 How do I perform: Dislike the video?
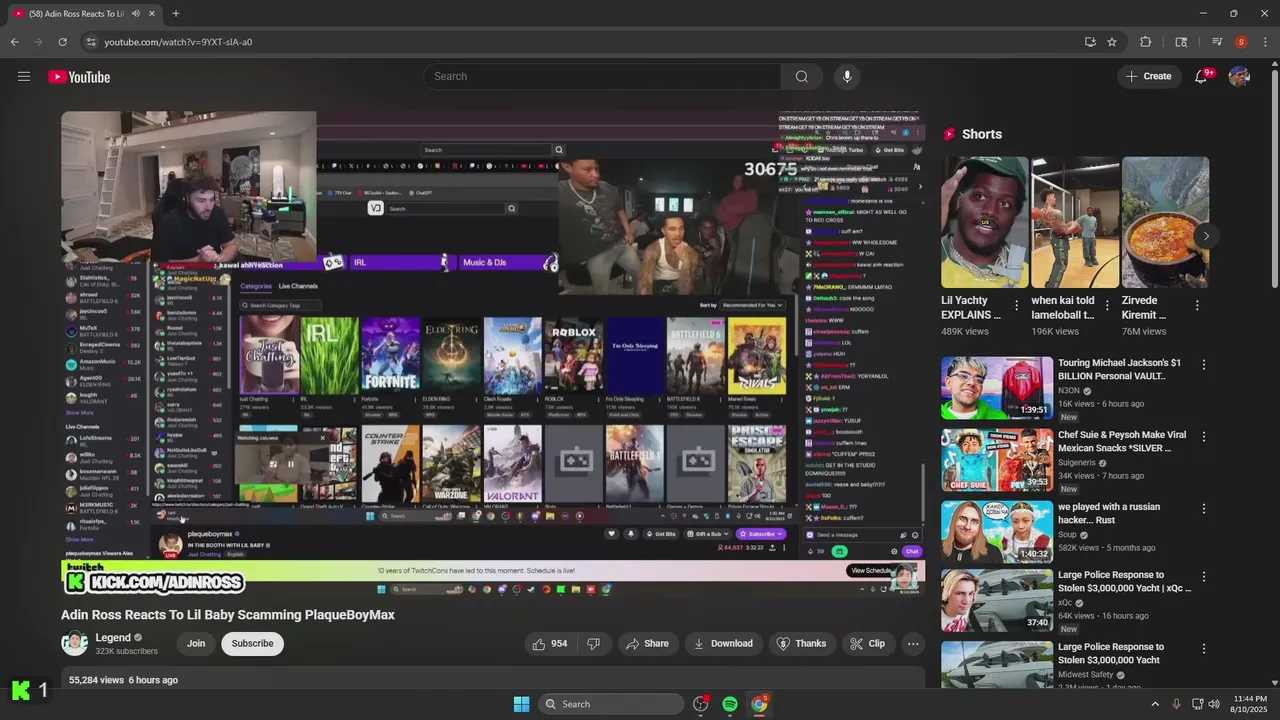pyautogui.click(x=593, y=644)
